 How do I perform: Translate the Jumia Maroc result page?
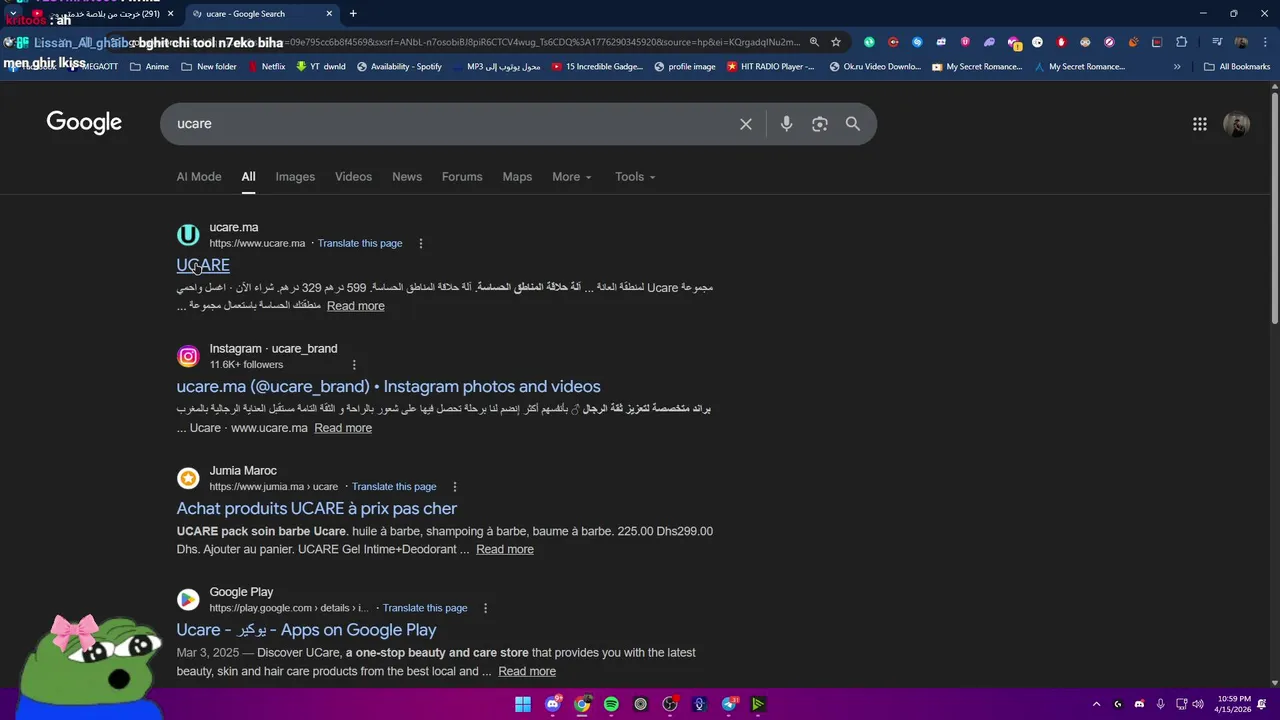[394, 487]
